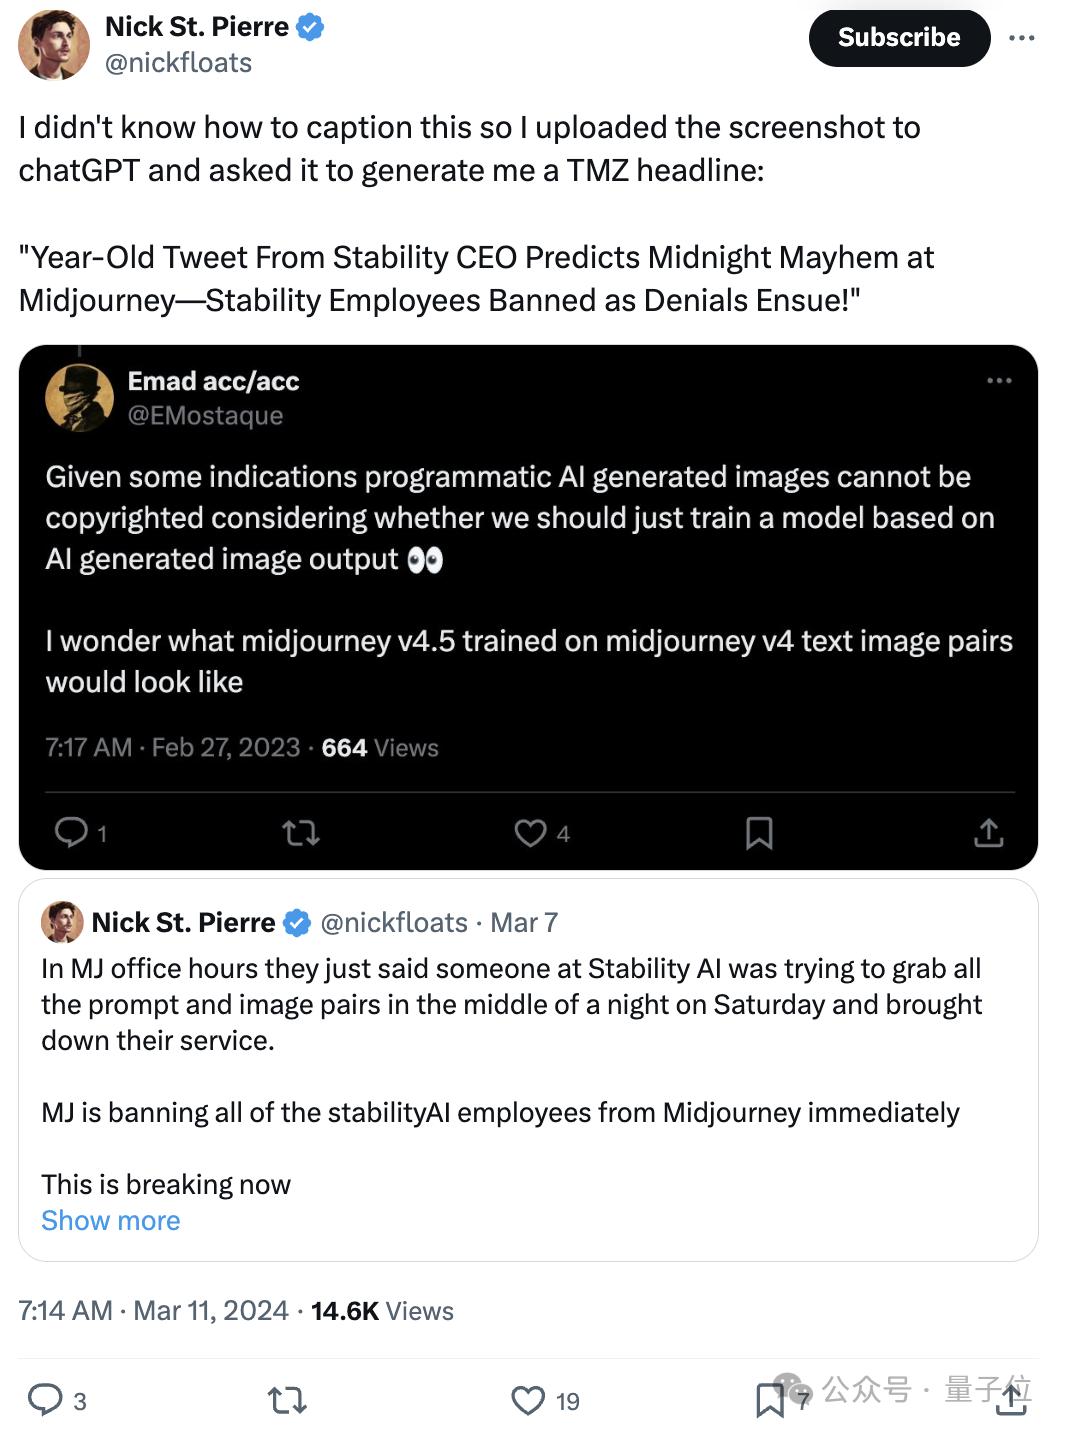The height and width of the screenshot is (1432, 1066).
Task: Reply to the main tweet showing 3 replies
Action: pyautogui.click(x=45, y=1399)
